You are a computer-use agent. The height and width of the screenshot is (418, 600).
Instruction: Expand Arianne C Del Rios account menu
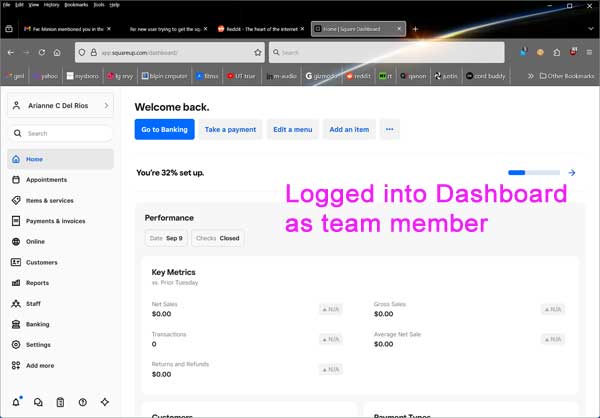[x=60, y=105]
